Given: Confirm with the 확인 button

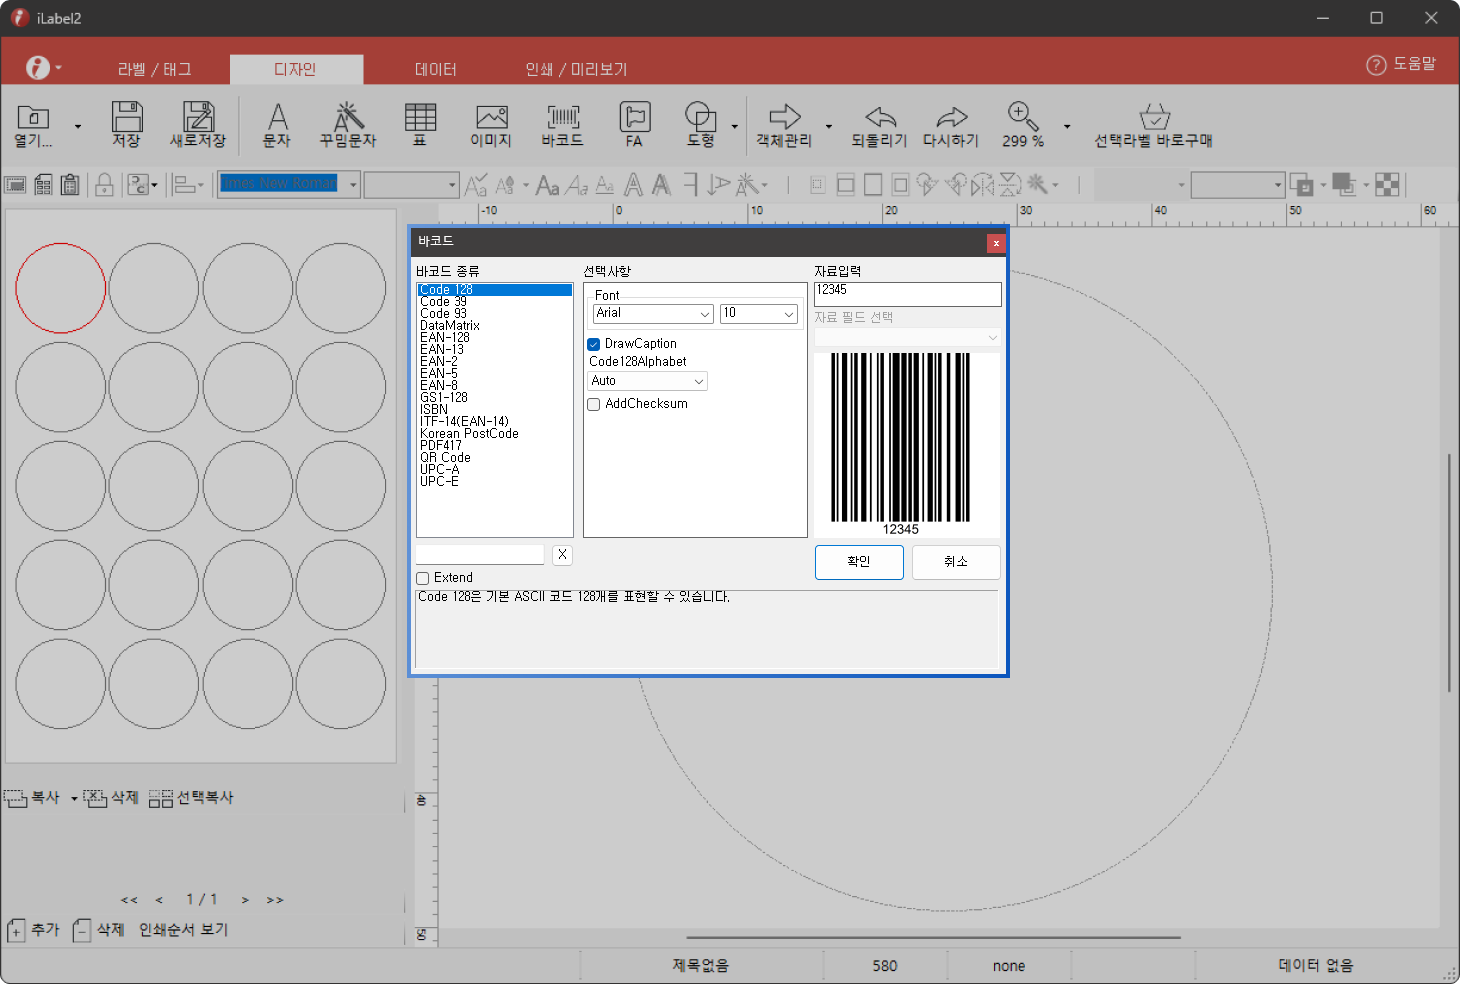Looking at the screenshot, I should [859, 562].
